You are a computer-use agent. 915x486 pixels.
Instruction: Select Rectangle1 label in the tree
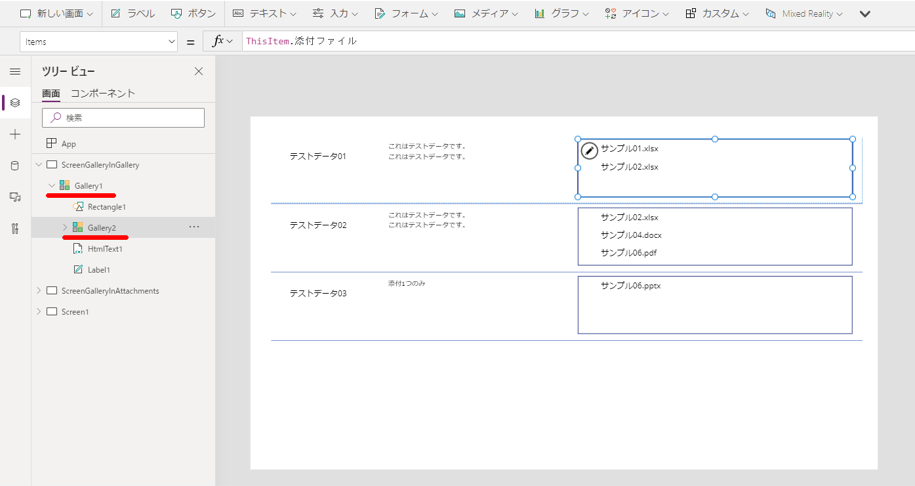click(x=107, y=207)
